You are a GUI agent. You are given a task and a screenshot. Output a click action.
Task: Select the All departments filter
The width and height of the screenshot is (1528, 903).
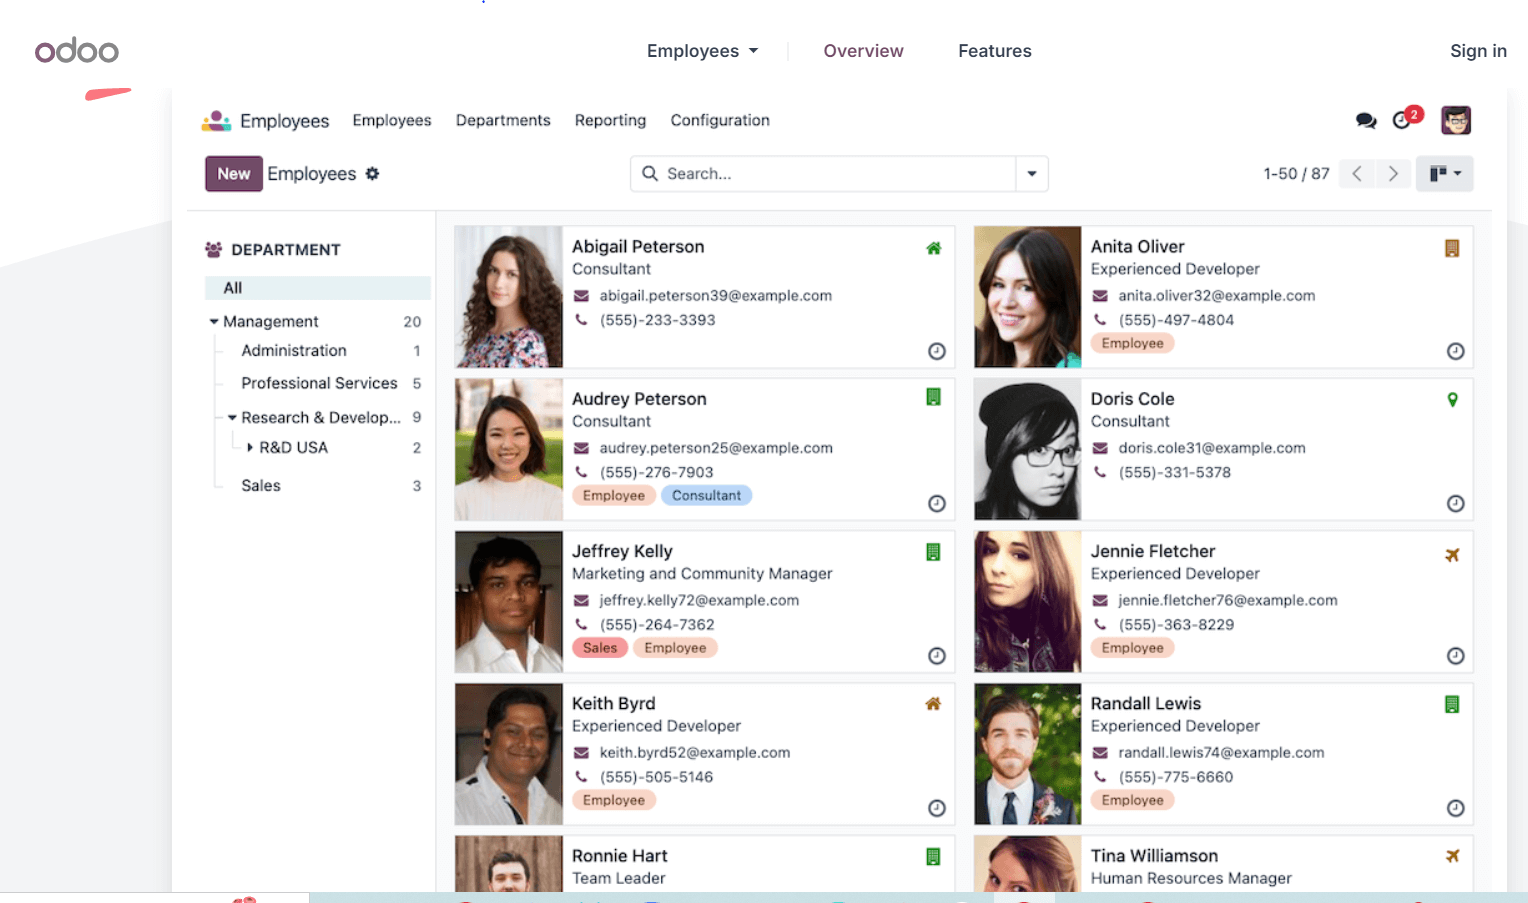[x=318, y=288]
